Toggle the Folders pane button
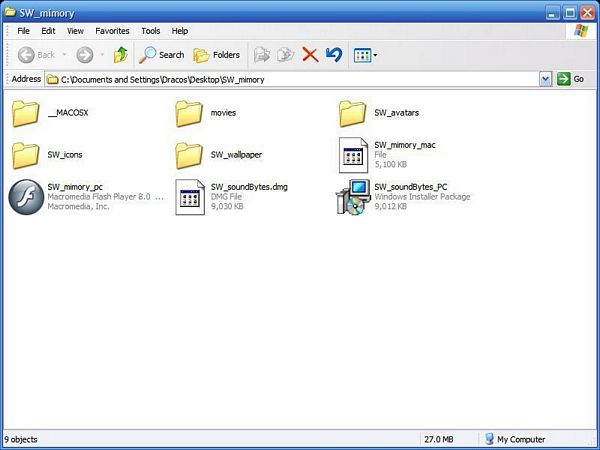Screen dimensions: 600x450 [x=217, y=55]
